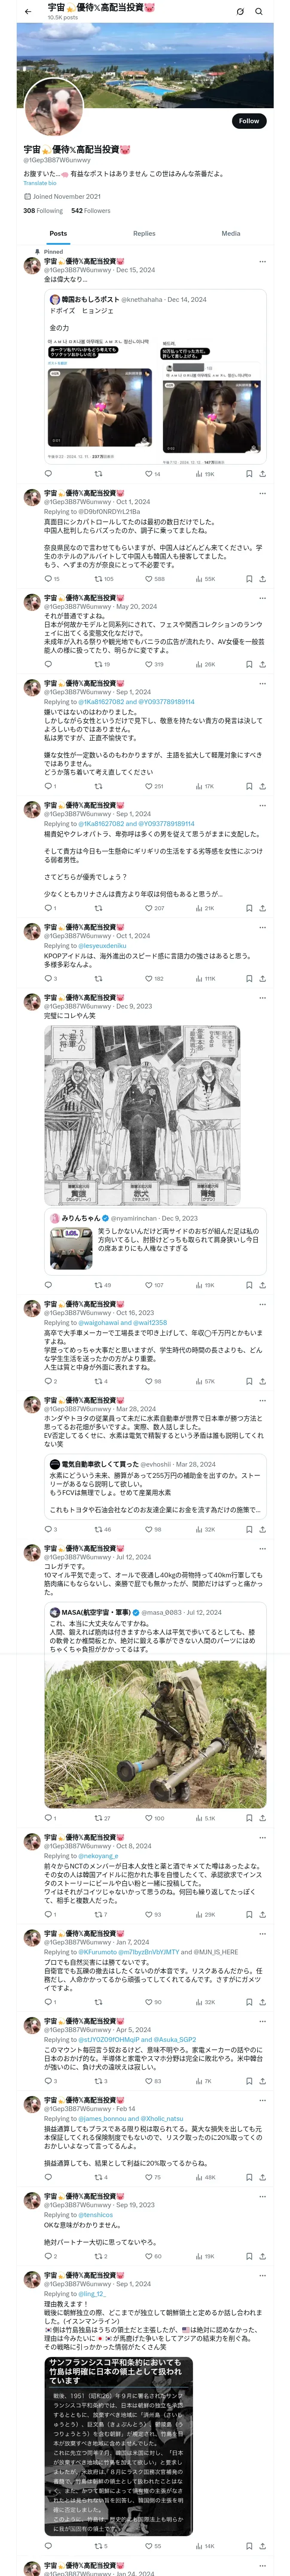Share the pinned post
The width and height of the screenshot is (290, 2576).
tap(262, 474)
